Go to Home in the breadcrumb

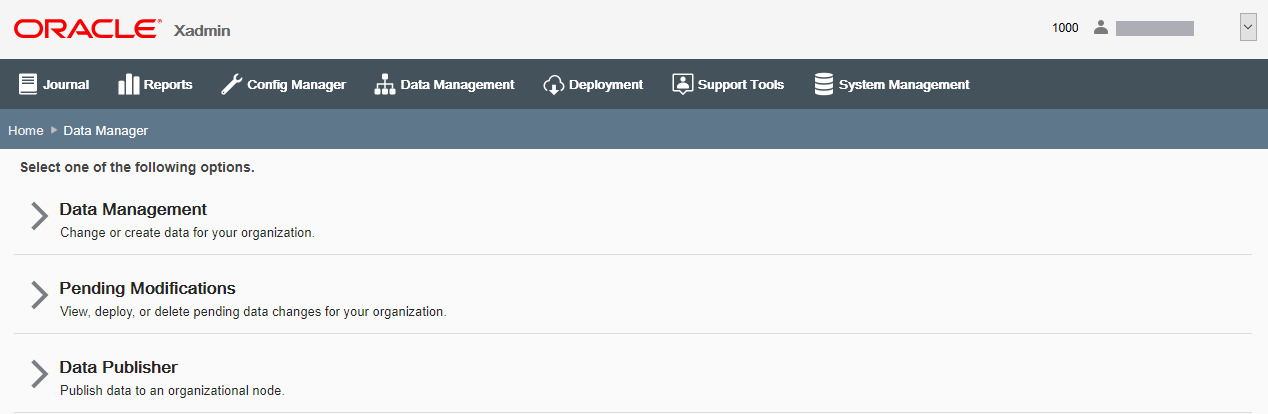(26, 131)
